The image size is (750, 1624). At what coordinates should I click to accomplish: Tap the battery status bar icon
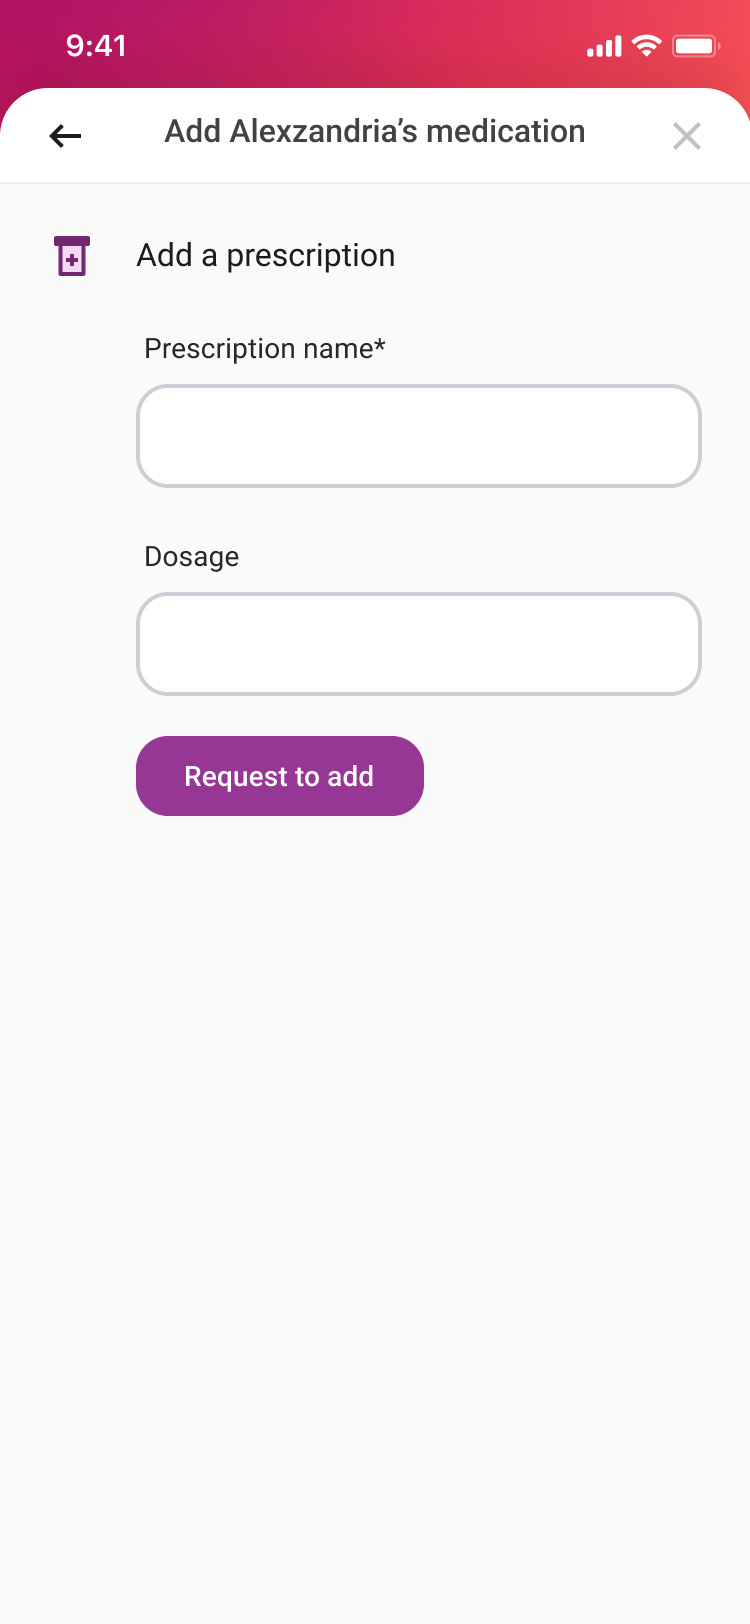(696, 46)
